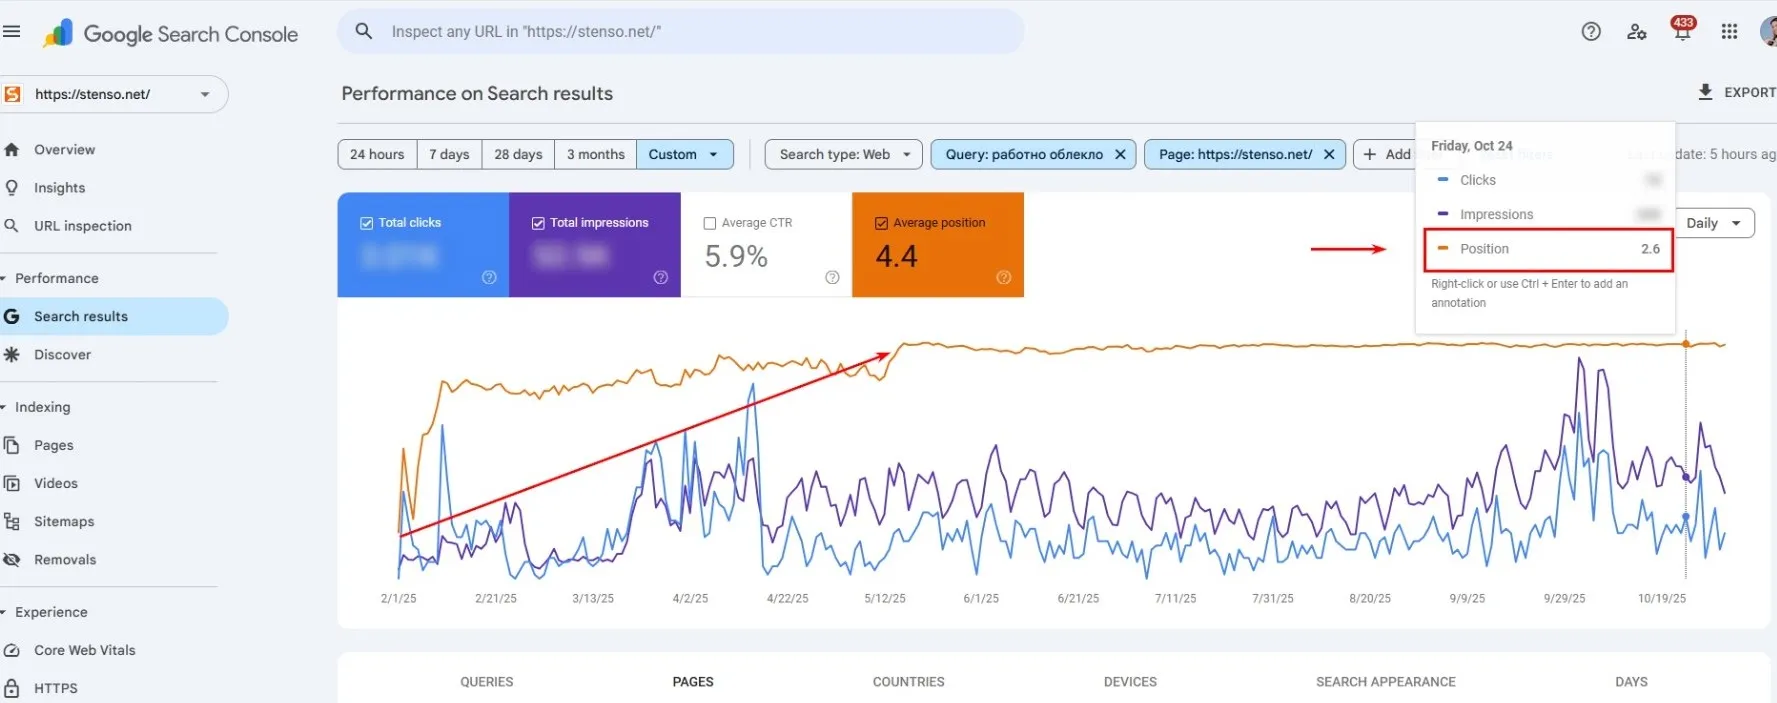The height and width of the screenshot is (703, 1777).
Task: Open the property selector https://stenso.net/
Action: coord(114,94)
